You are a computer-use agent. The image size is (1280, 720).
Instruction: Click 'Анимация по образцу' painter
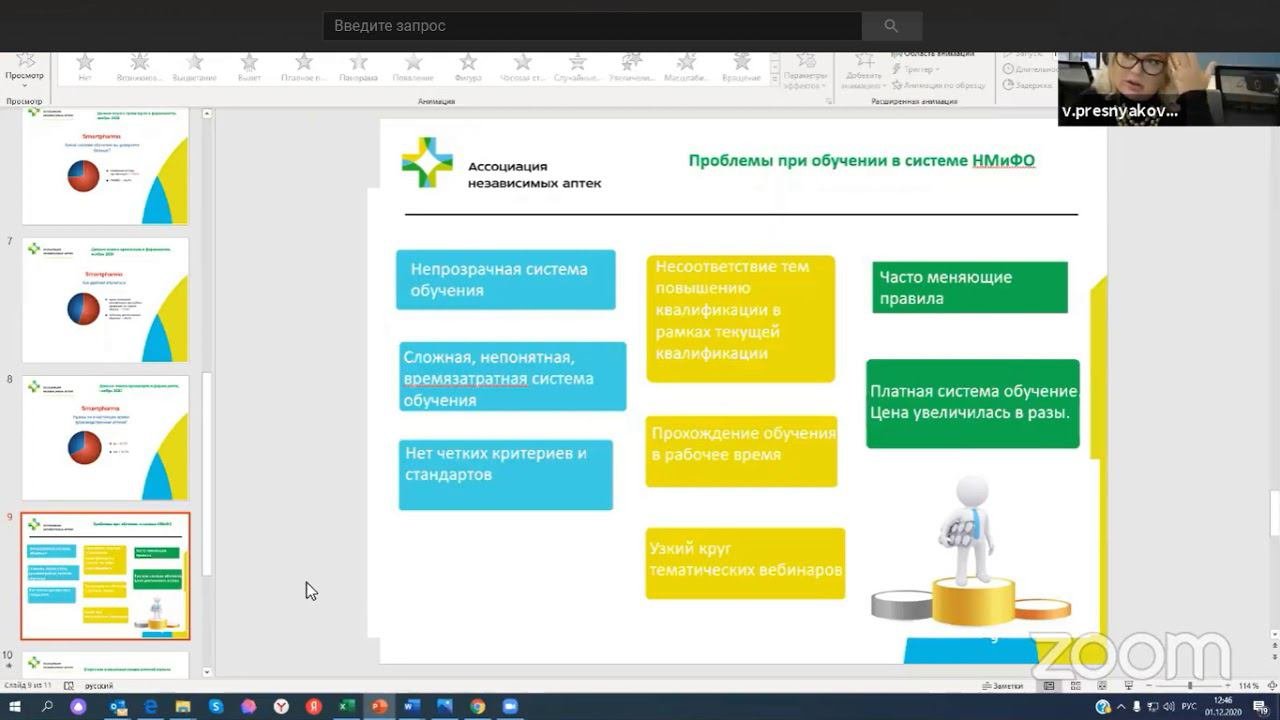pos(940,85)
